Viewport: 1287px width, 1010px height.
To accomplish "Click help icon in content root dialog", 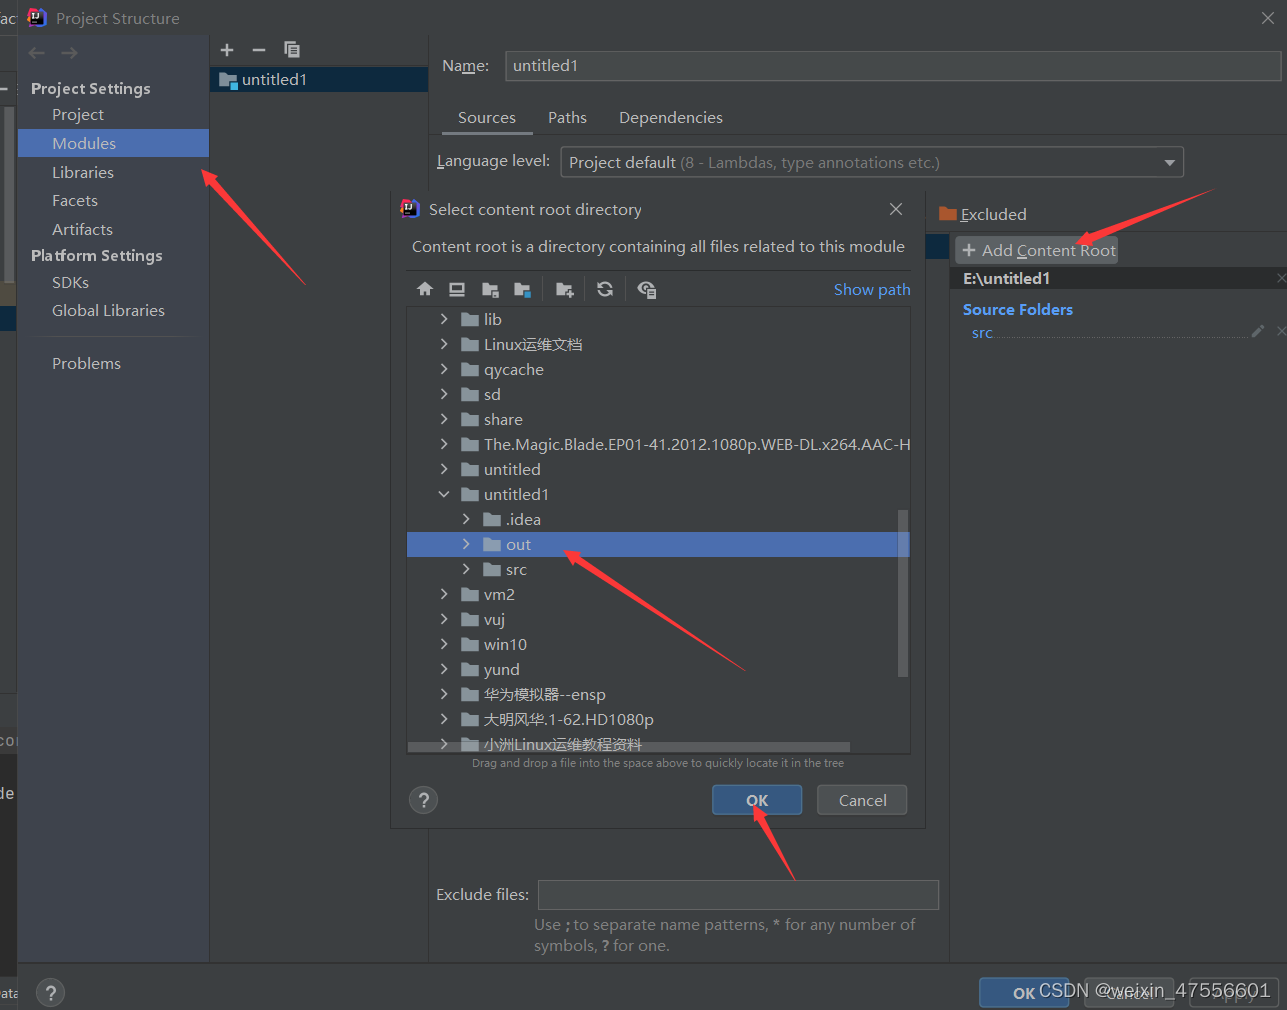I will (x=424, y=800).
